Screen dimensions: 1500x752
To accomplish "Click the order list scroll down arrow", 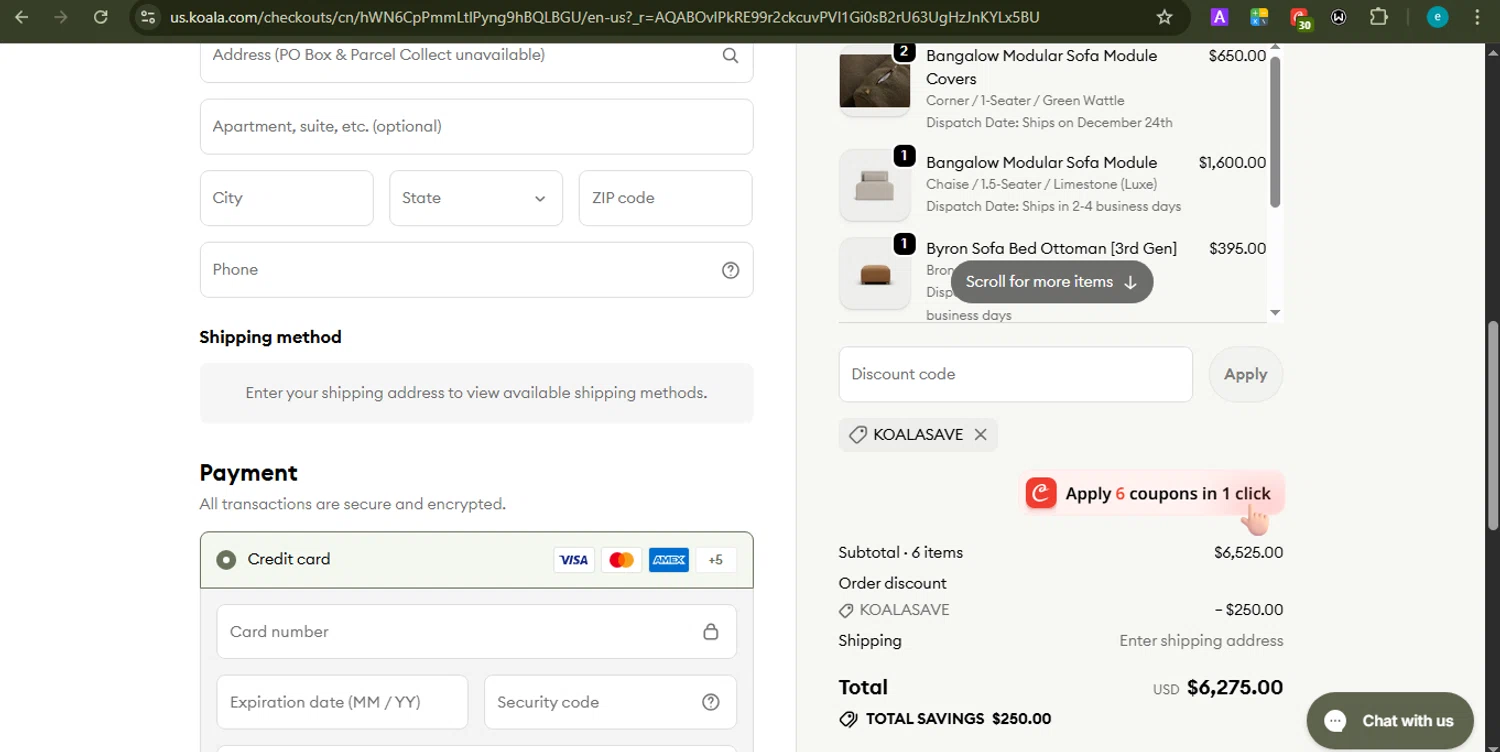I will point(1275,313).
